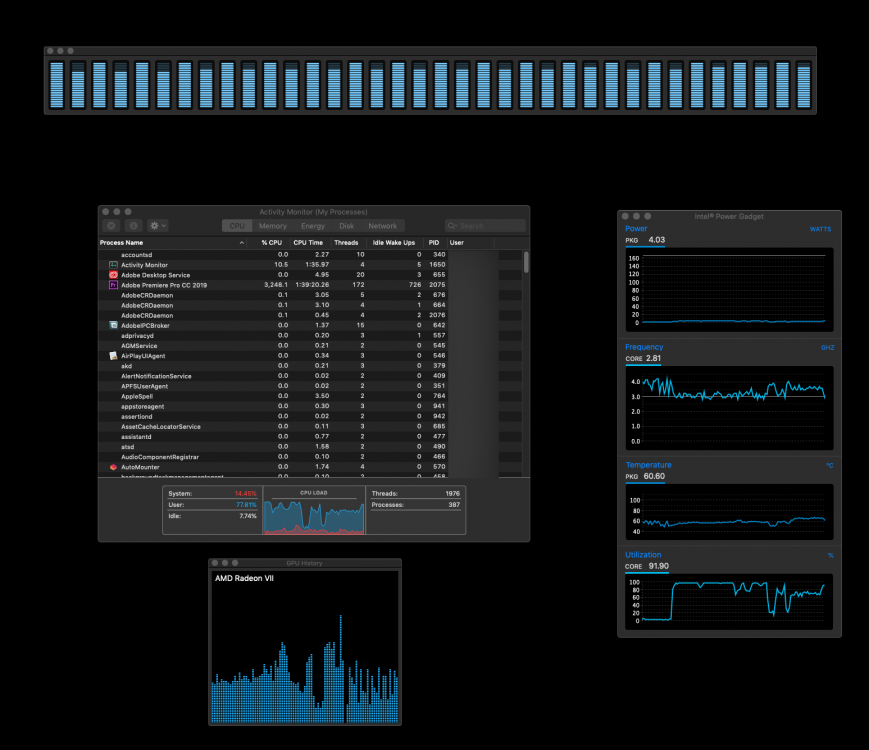
Task: Click the Power graph in Intel Power Gadget
Action: coord(729,289)
